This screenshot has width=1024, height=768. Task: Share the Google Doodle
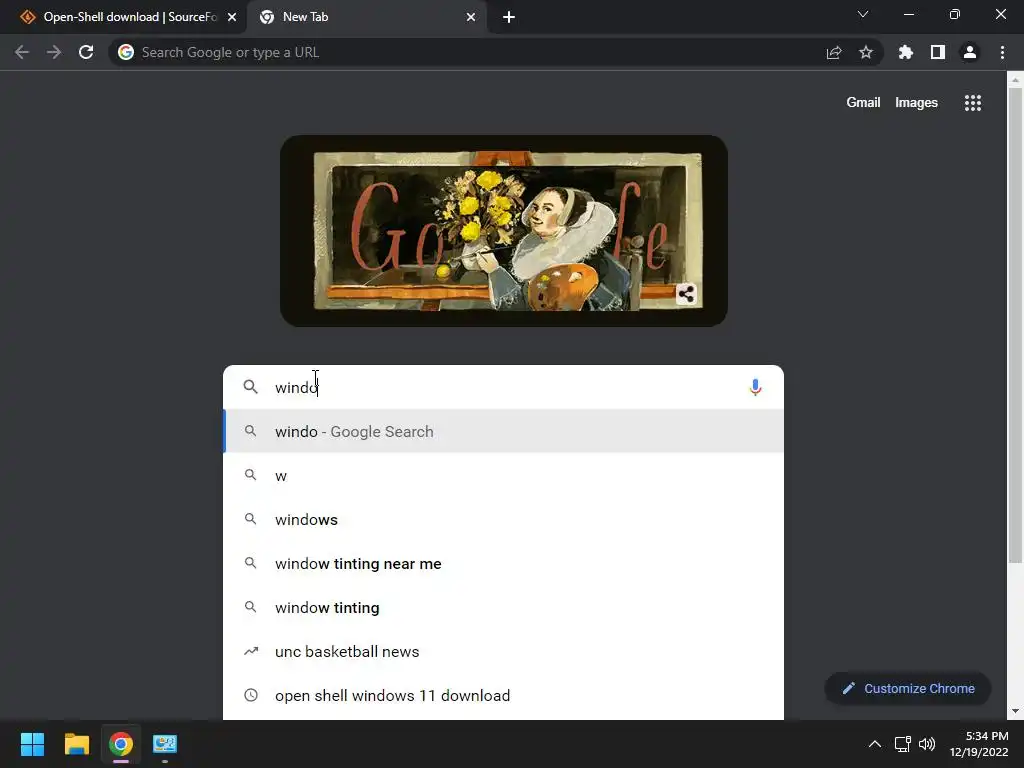click(686, 294)
